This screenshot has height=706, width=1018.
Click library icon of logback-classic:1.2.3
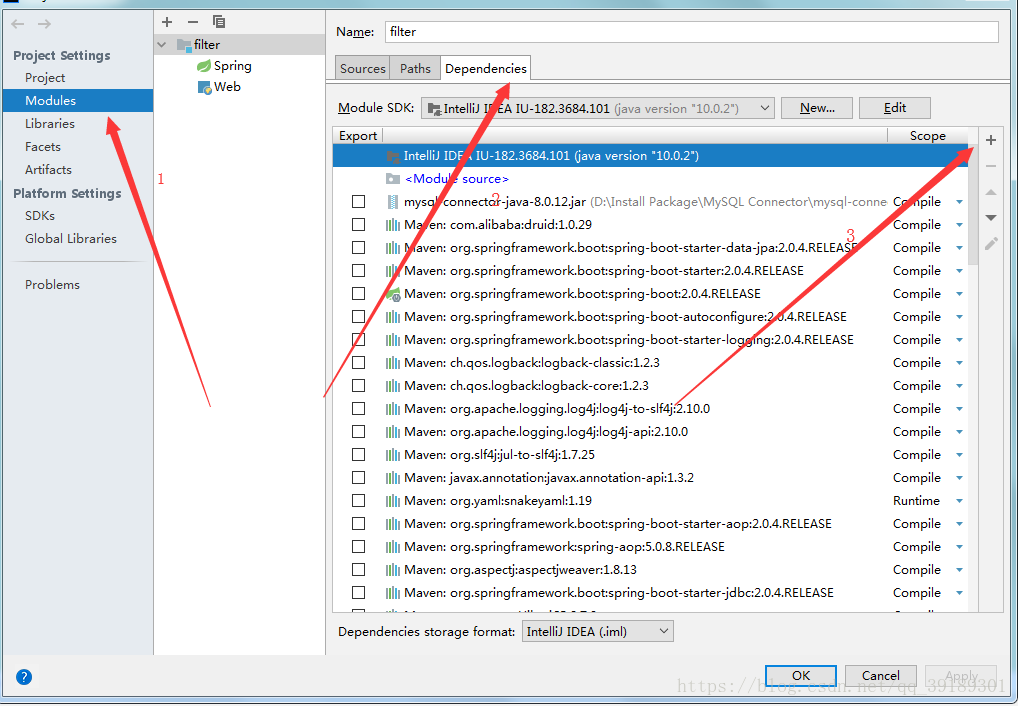[393, 362]
